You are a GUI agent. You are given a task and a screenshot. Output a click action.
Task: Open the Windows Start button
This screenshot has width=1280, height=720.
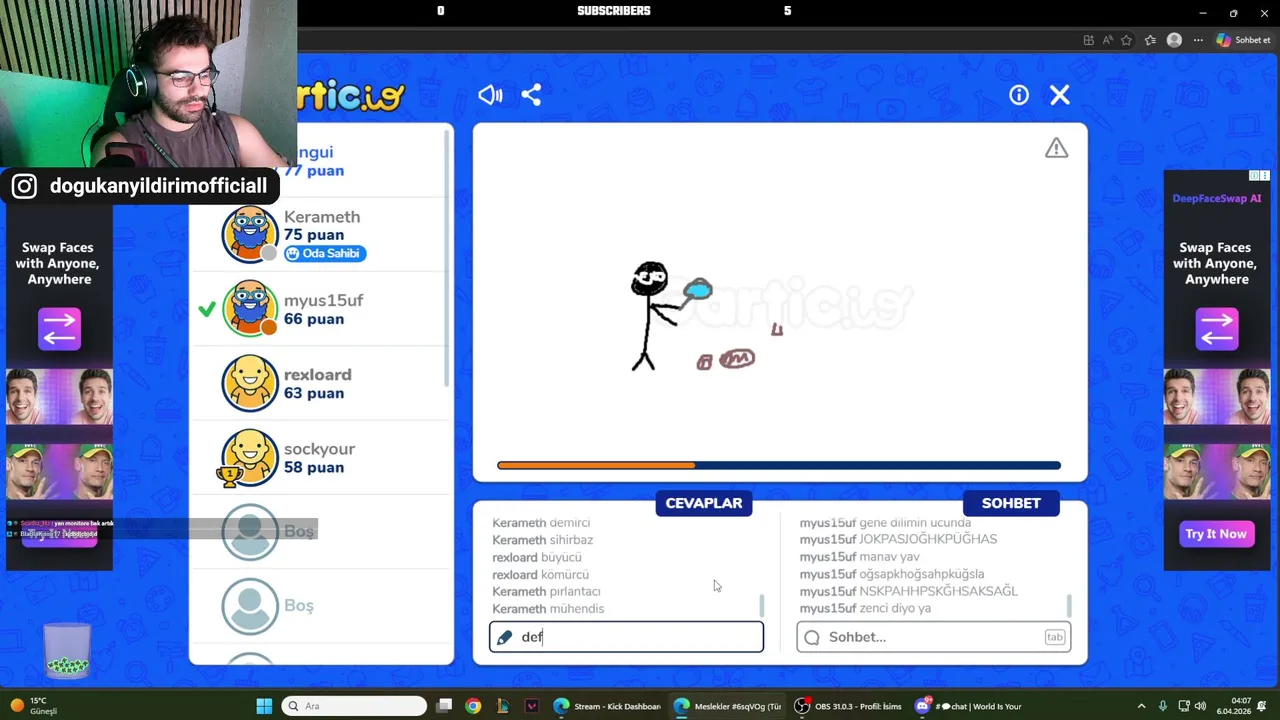click(264, 706)
